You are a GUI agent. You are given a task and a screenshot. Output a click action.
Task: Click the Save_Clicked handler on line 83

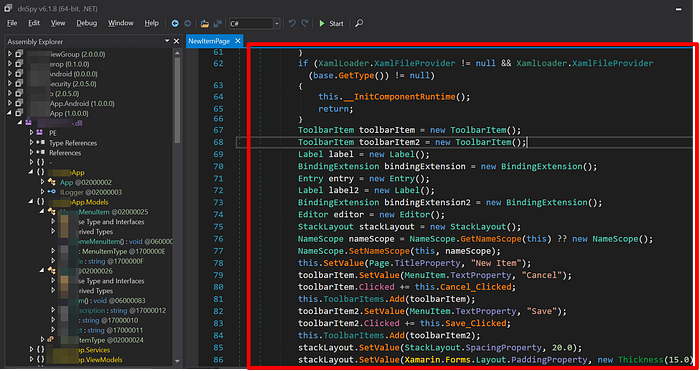pos(476,323)
